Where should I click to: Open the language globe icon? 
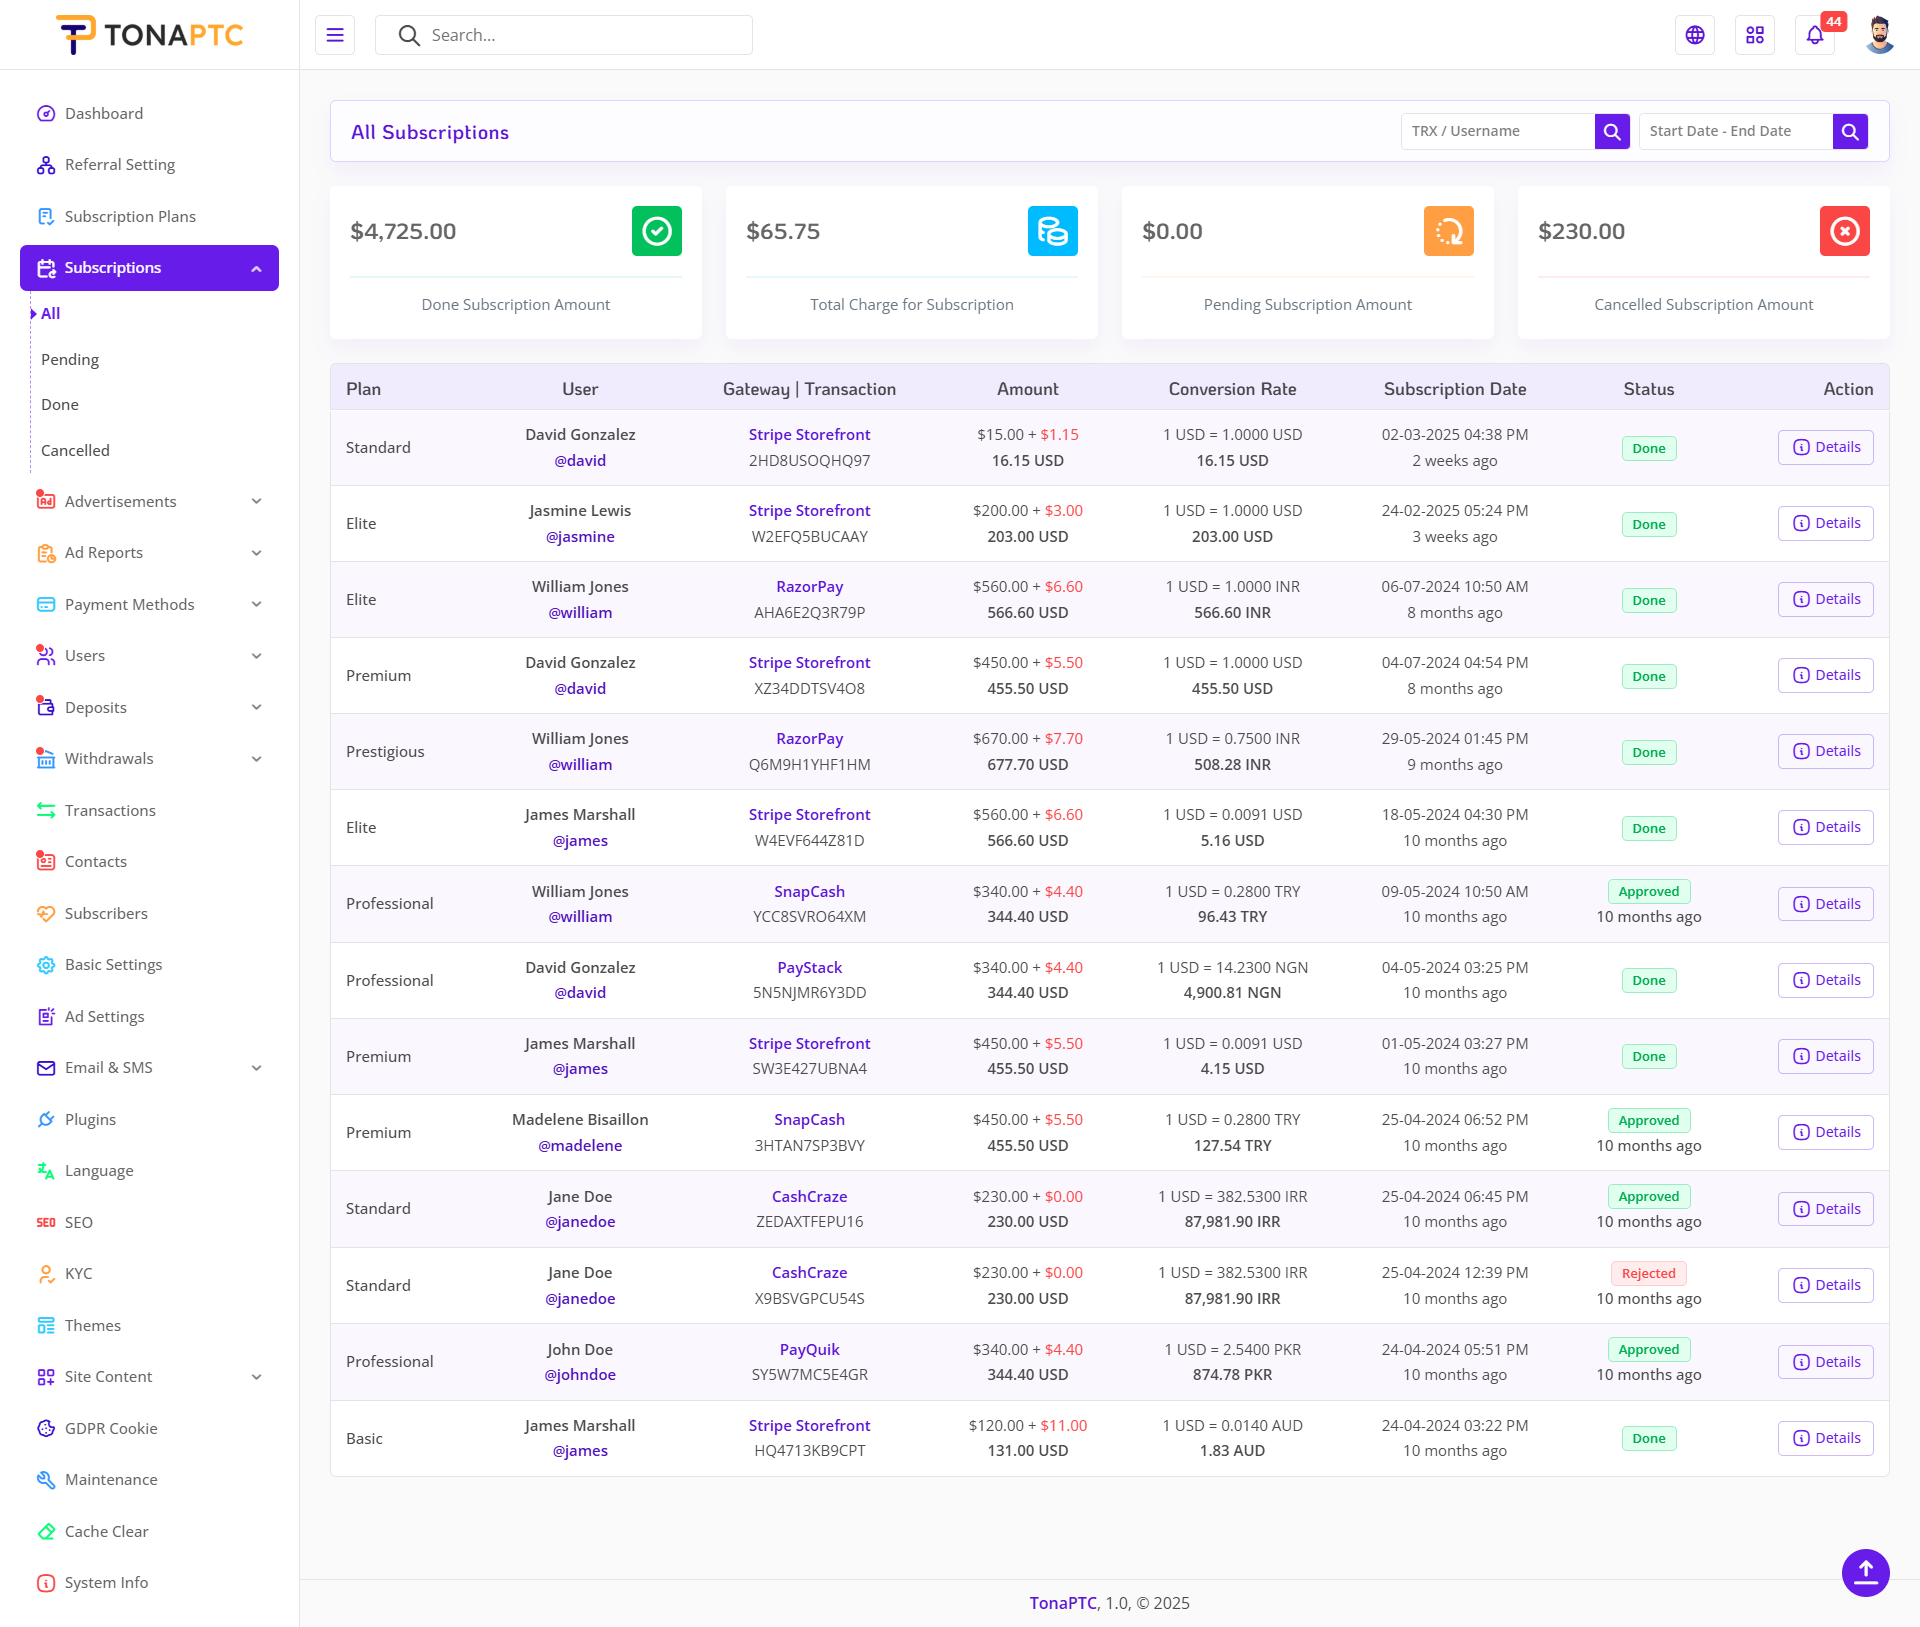point(1695,35)
